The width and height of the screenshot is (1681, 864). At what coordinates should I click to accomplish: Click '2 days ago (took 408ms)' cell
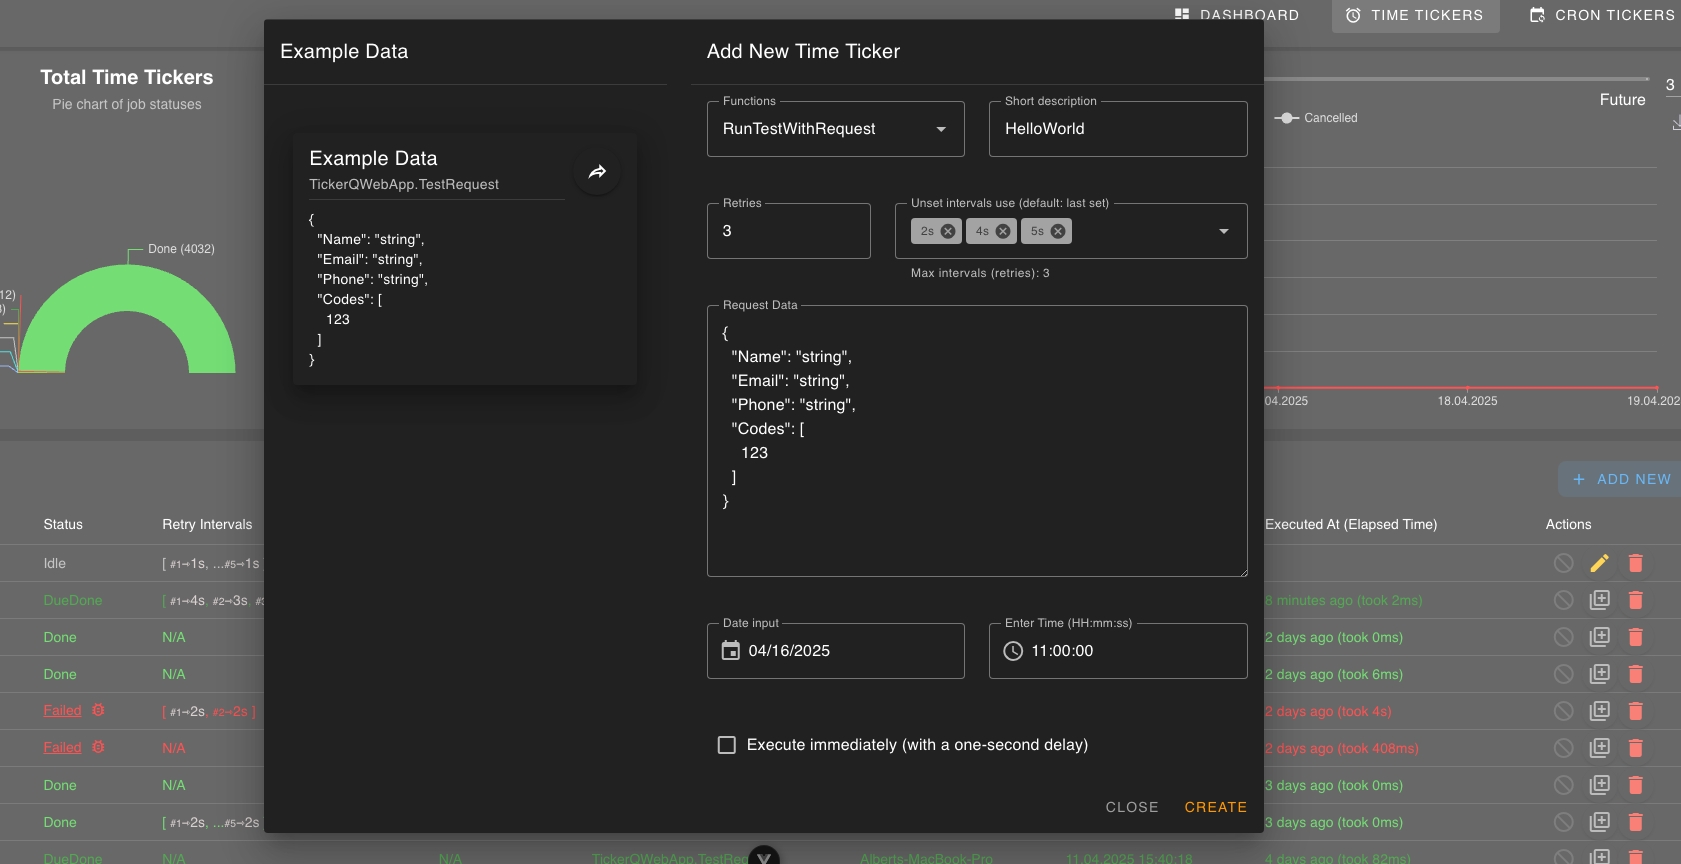coord(1342,748)
